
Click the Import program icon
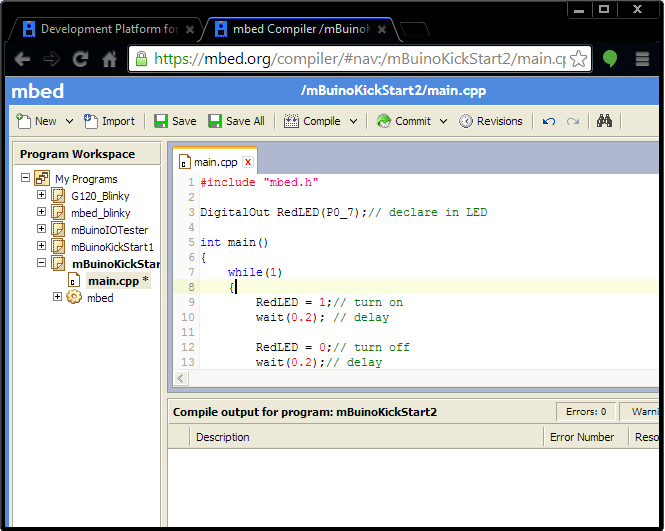tap(90, 121)
